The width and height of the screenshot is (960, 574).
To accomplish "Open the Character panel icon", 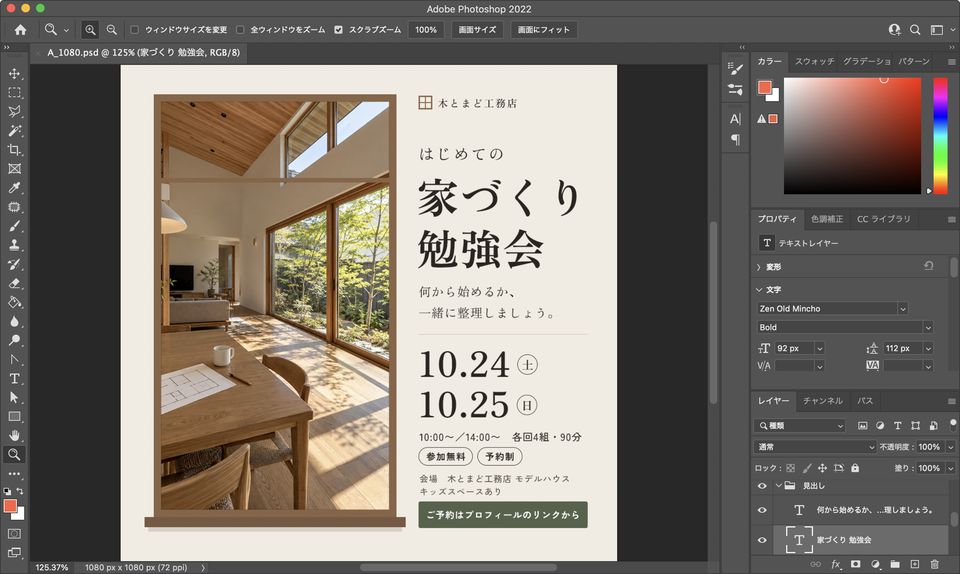I will [x=735, y=119].
